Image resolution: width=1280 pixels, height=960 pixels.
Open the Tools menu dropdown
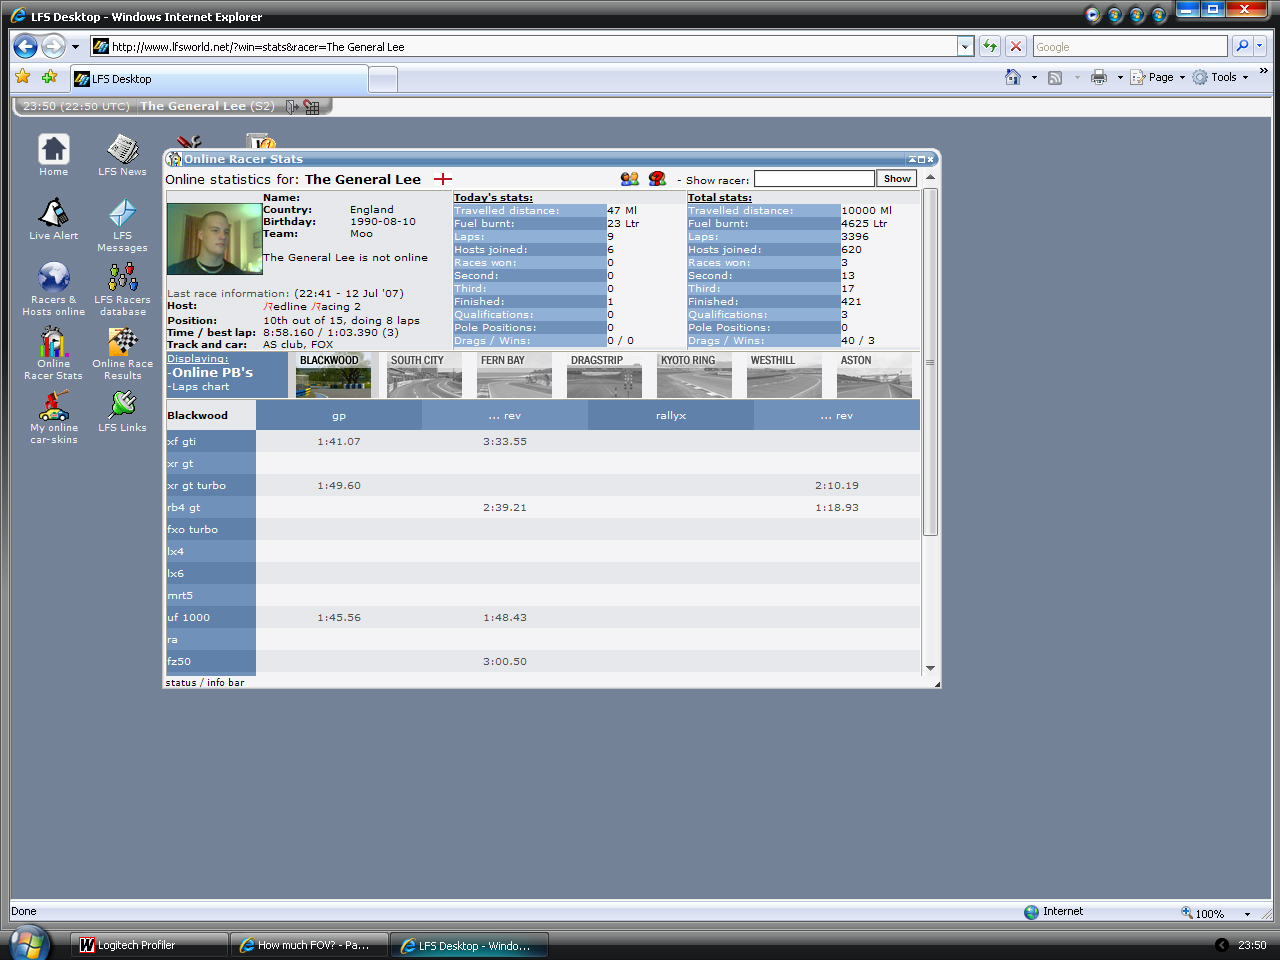point(1220,77)
